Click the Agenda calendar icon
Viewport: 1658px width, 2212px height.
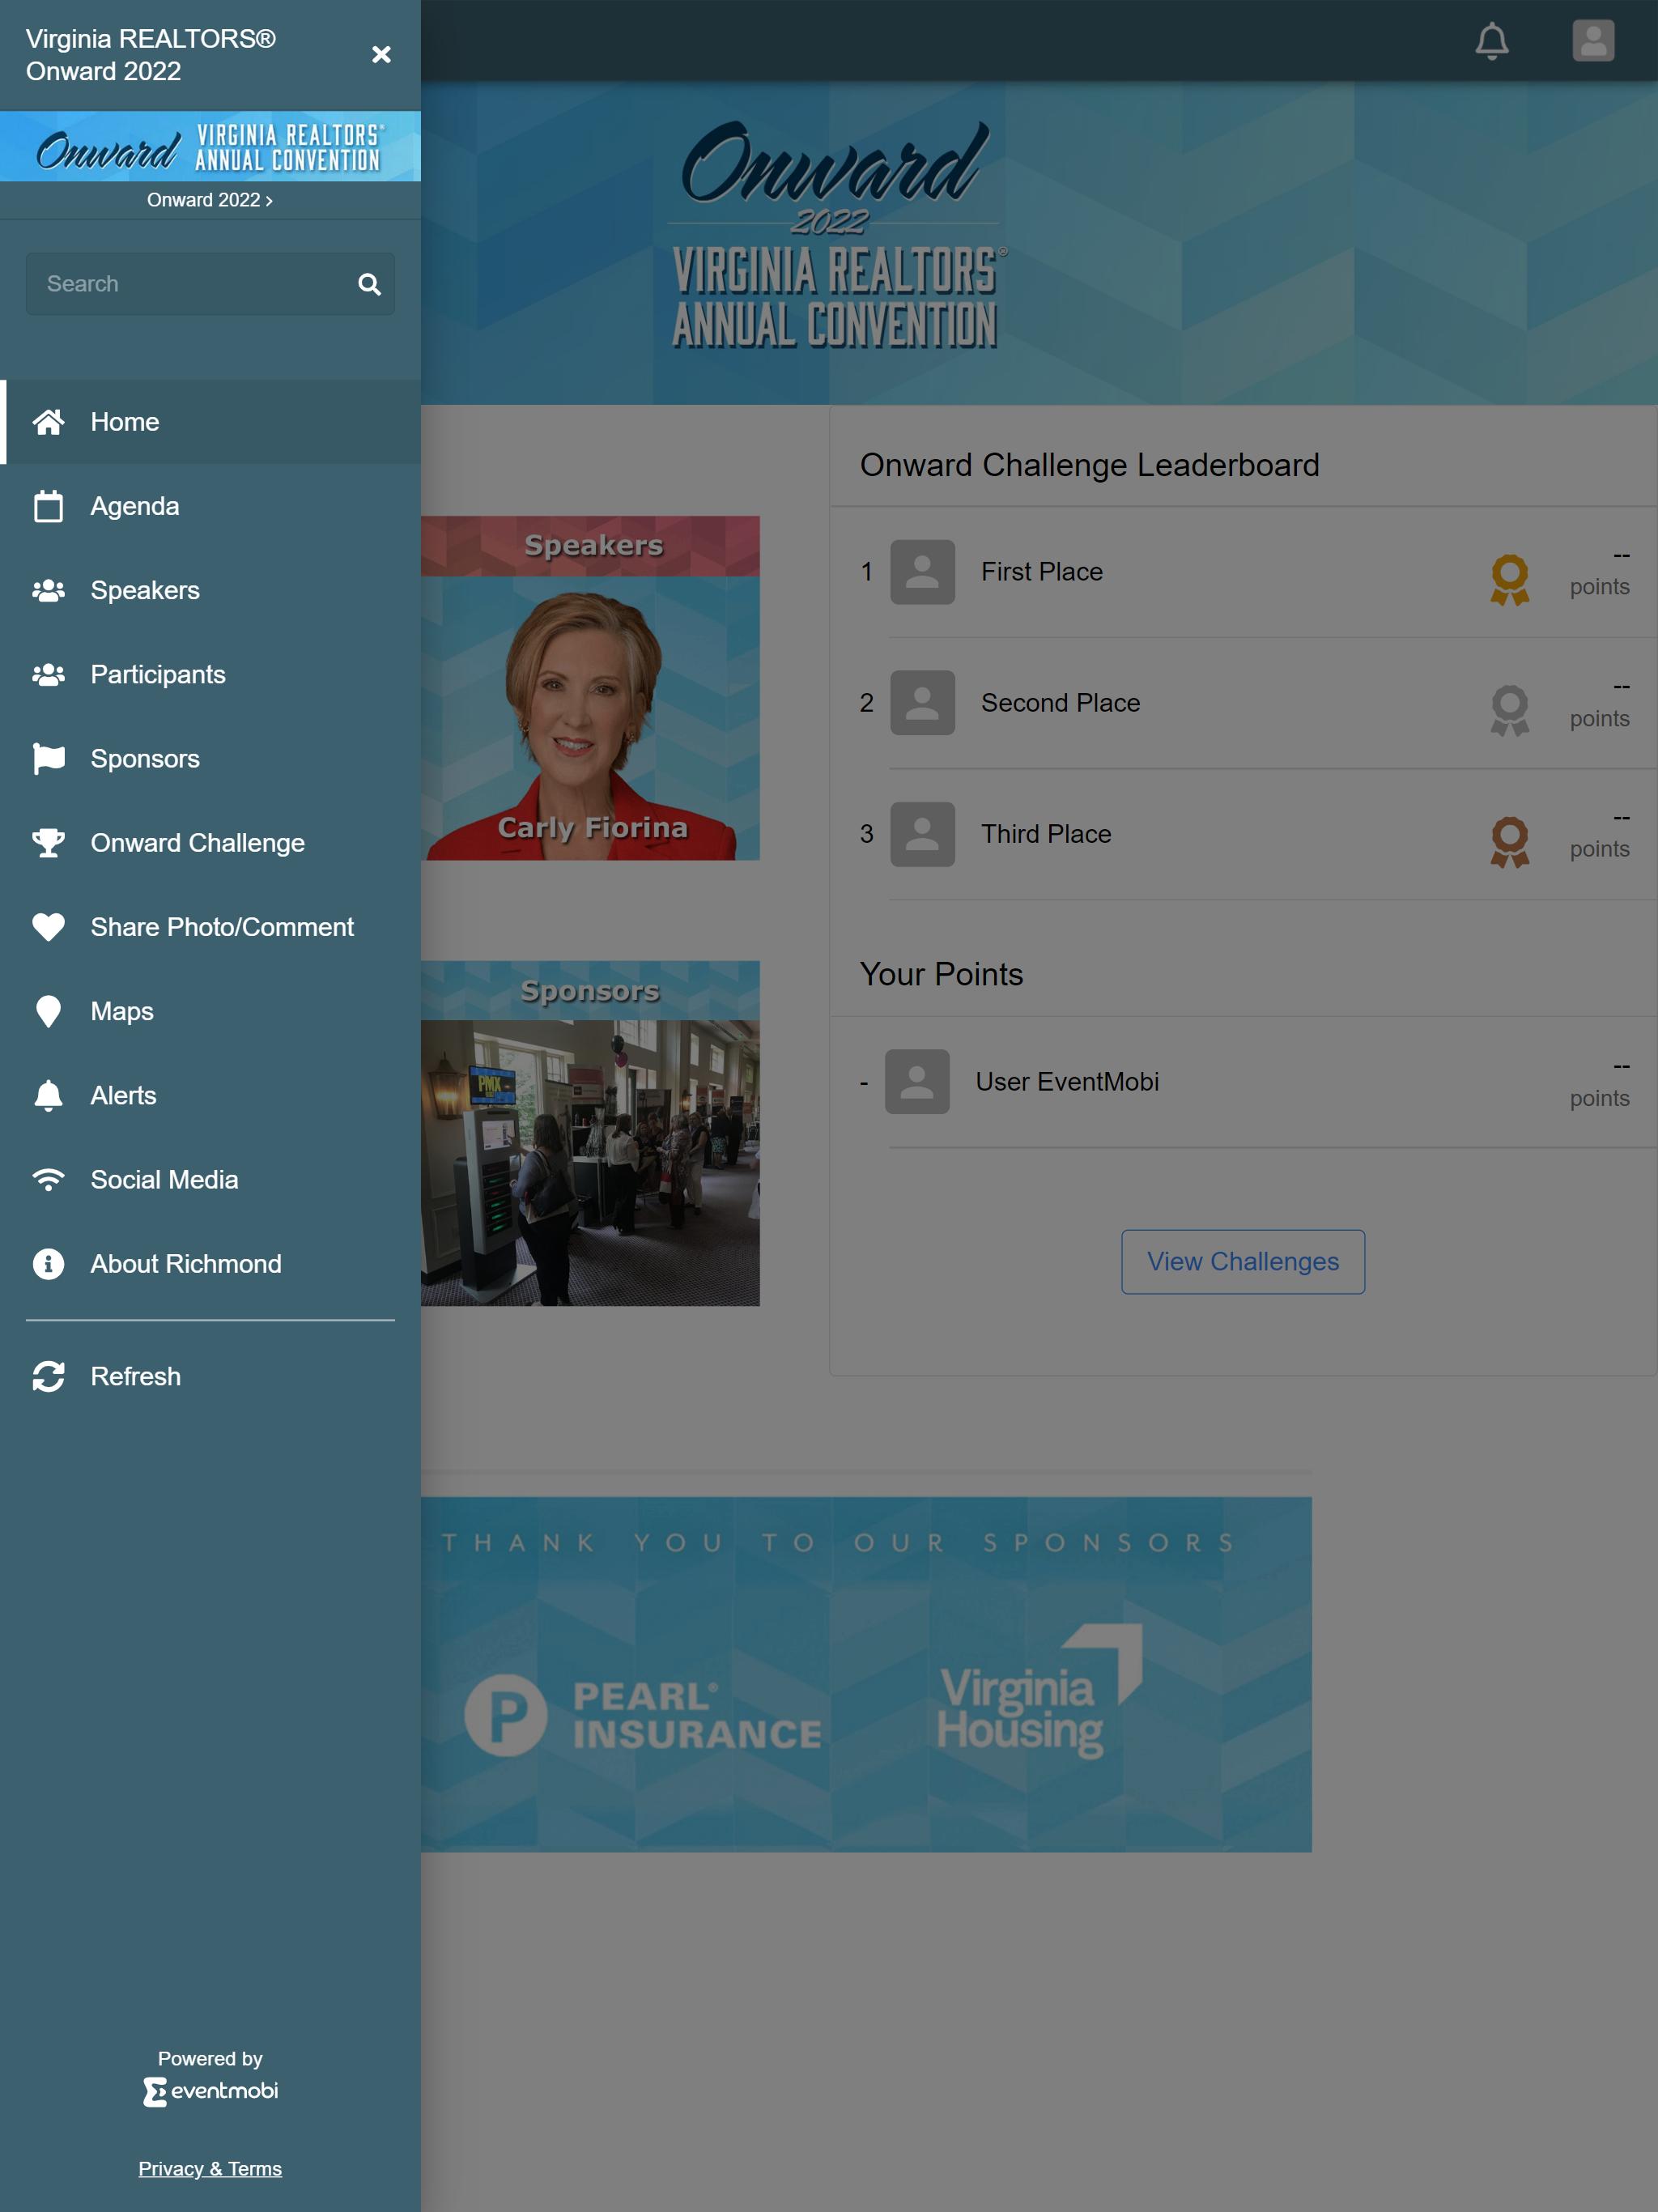48,506
